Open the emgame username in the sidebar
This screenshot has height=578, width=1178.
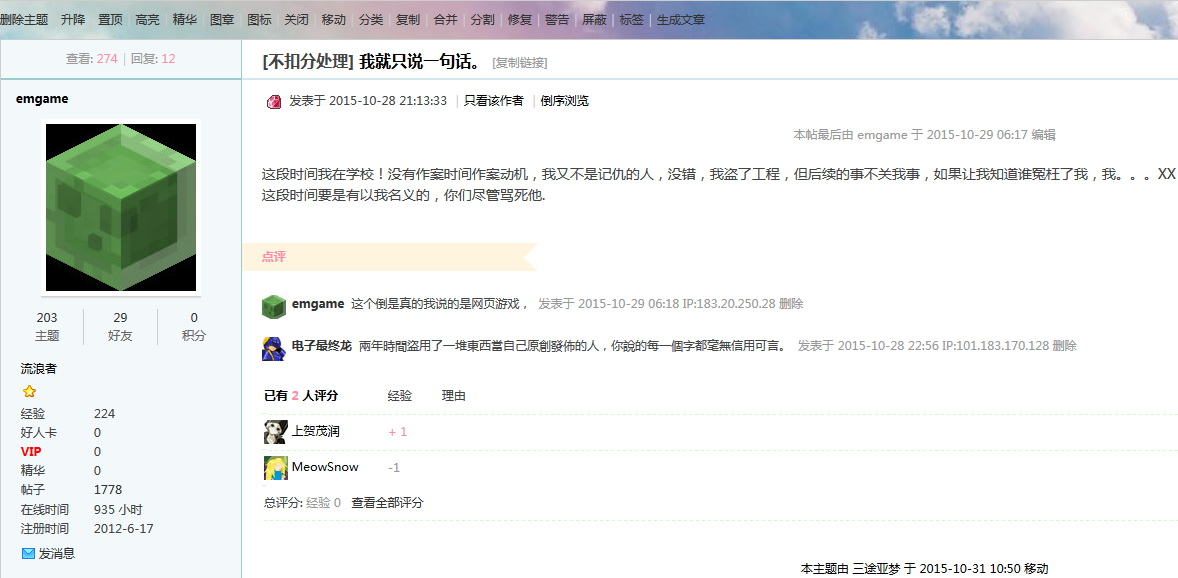42,99
